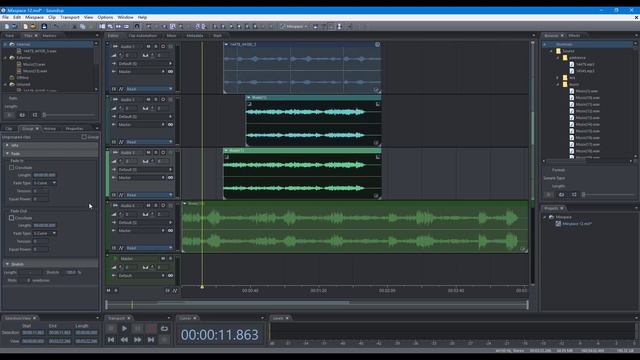Open Audio 1 input Default dropdown
Viewport: 640px width, 360px height.
[145, 64]
